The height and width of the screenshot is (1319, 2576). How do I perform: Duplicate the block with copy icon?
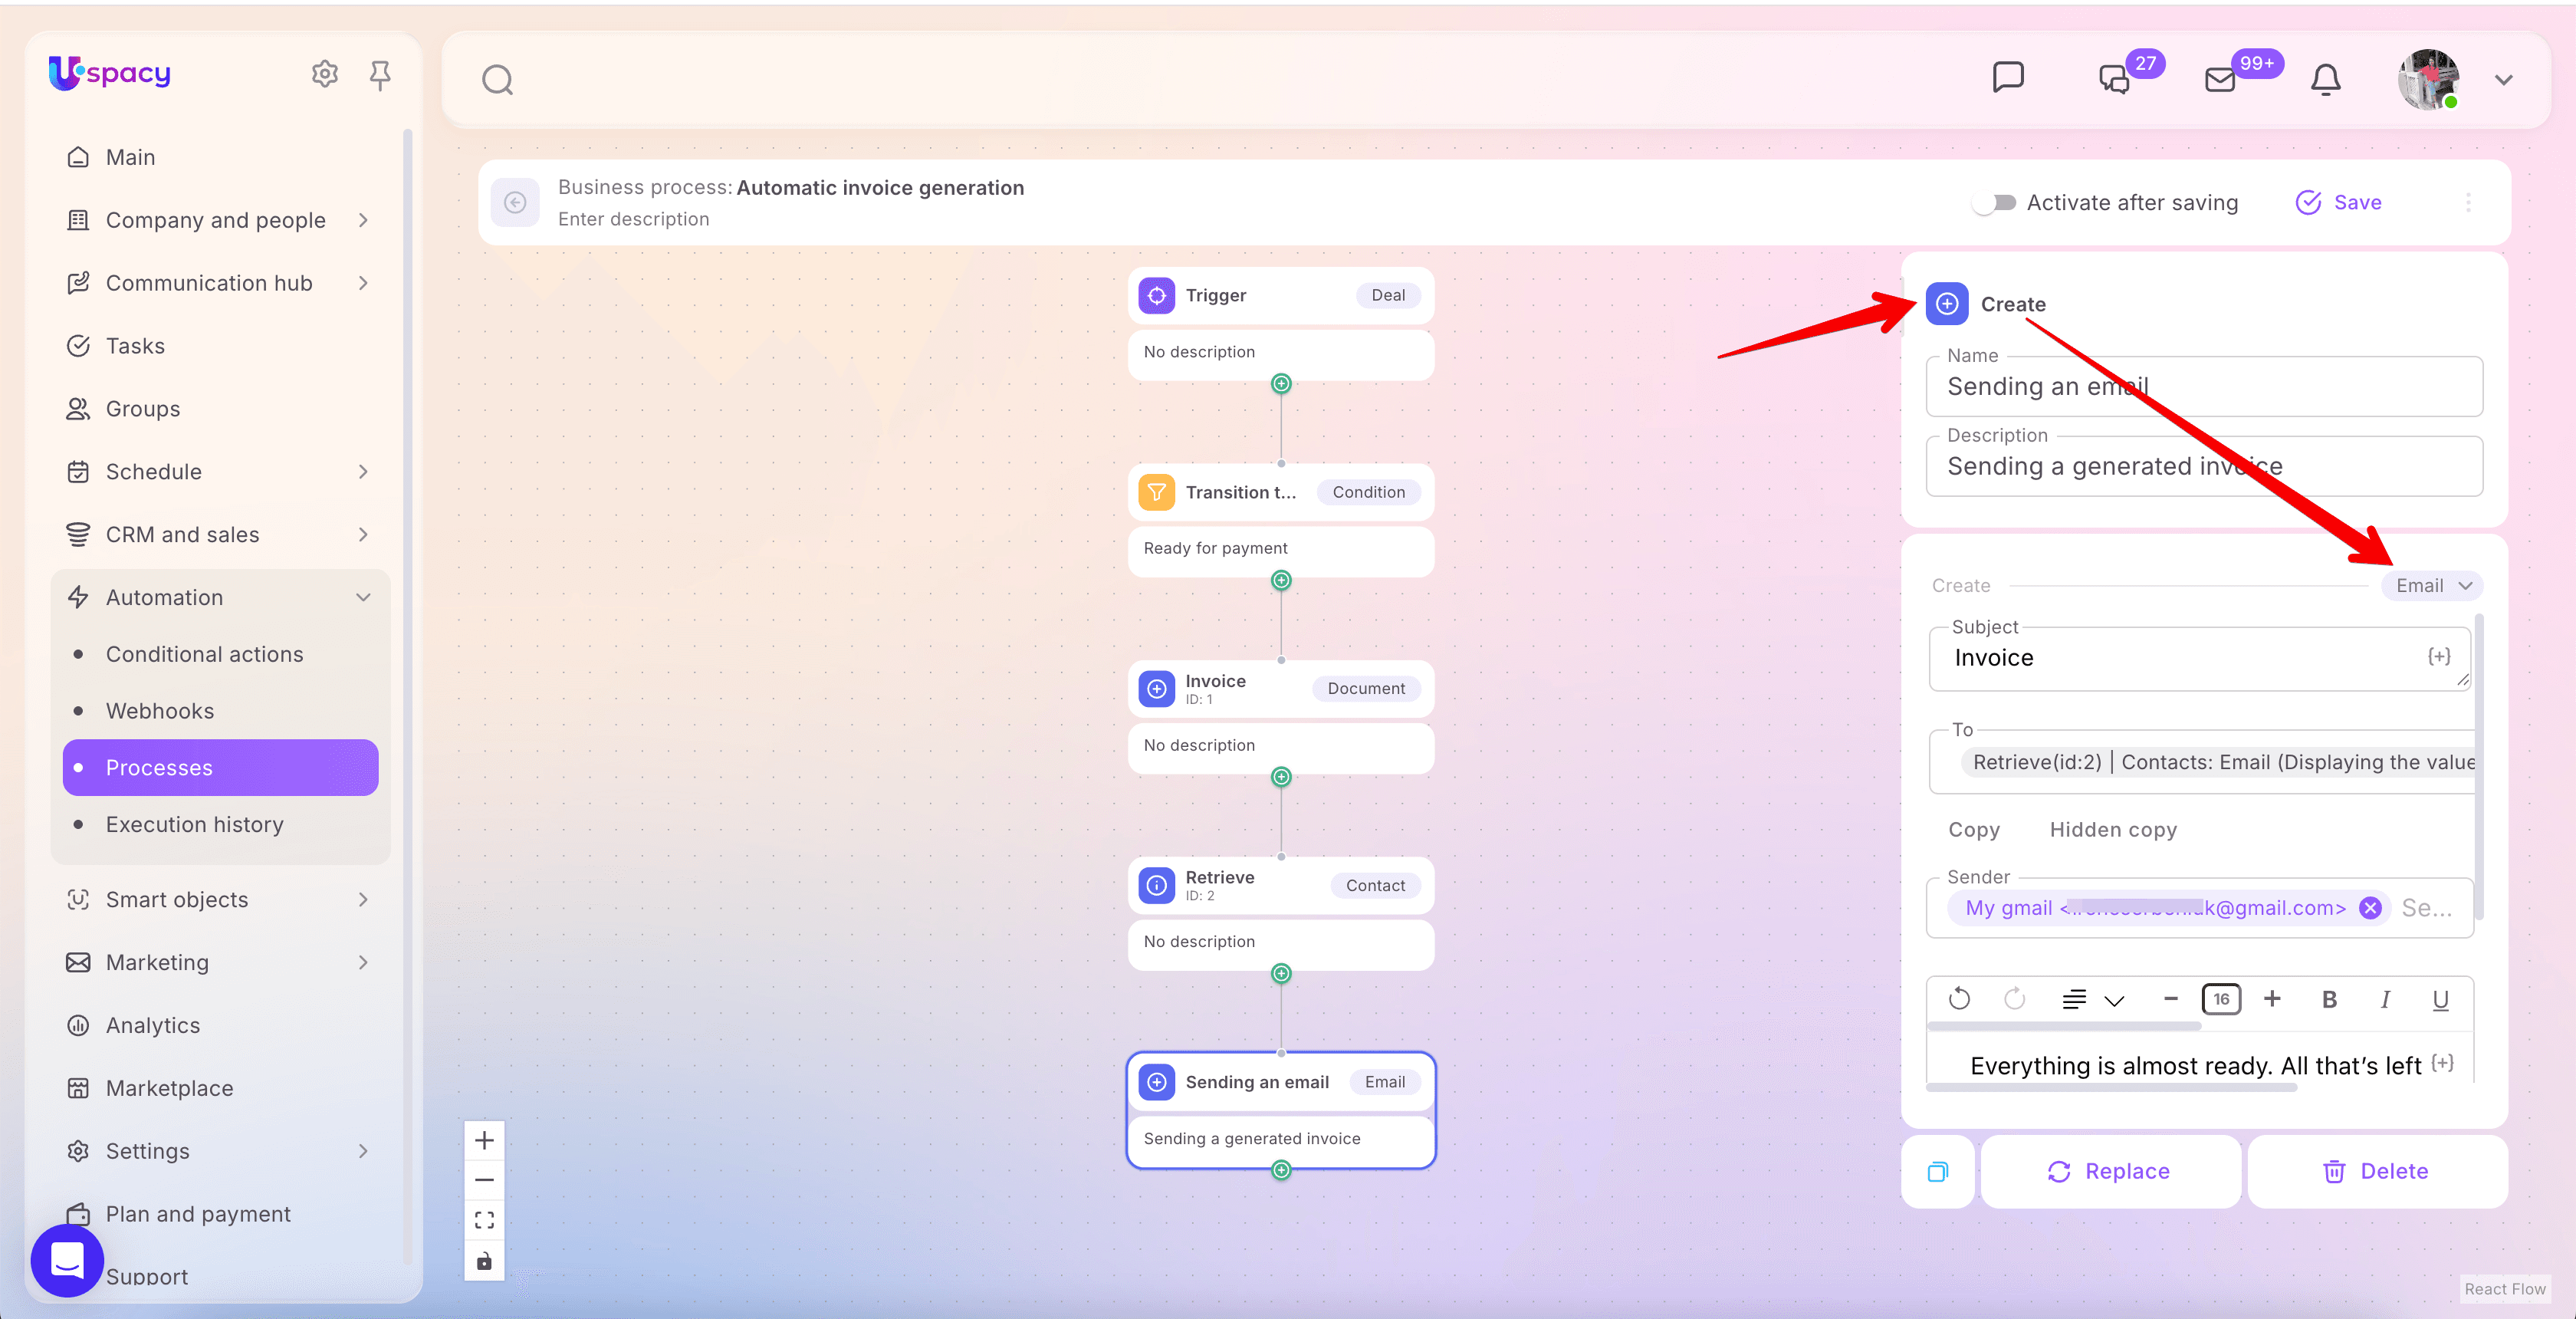pos(1937,1171)
